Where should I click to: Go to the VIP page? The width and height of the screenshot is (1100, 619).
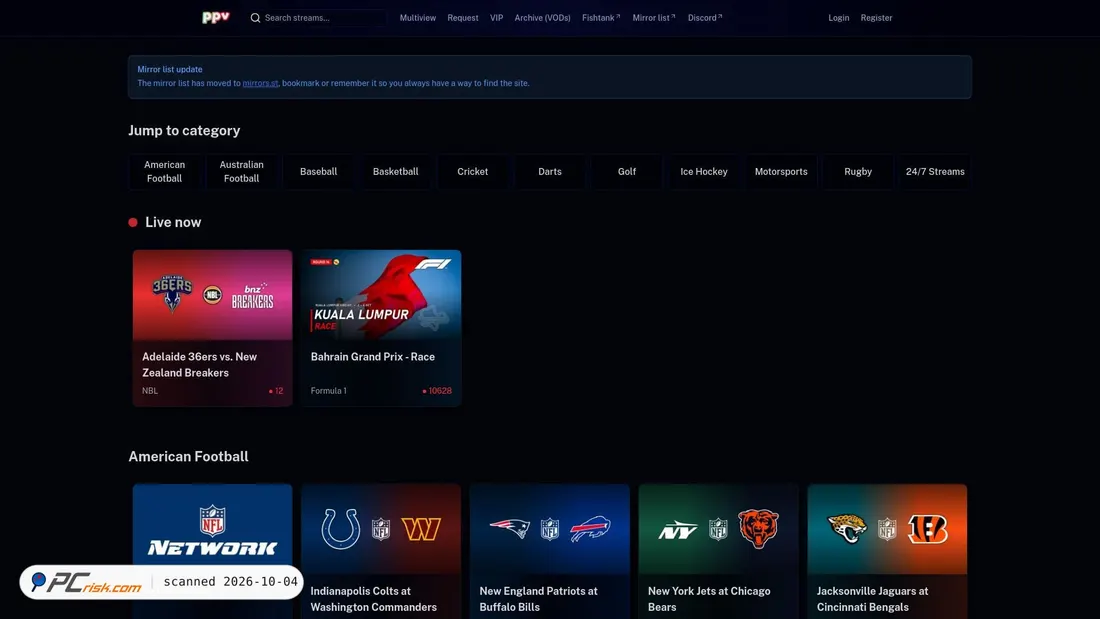click(497, 18)
